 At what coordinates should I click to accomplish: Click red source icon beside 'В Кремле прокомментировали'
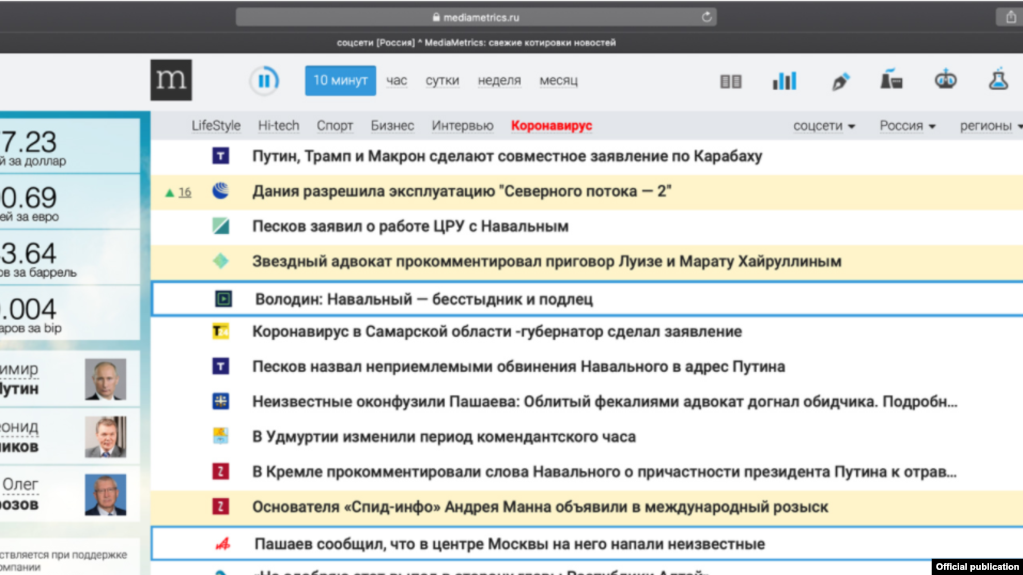221,471
